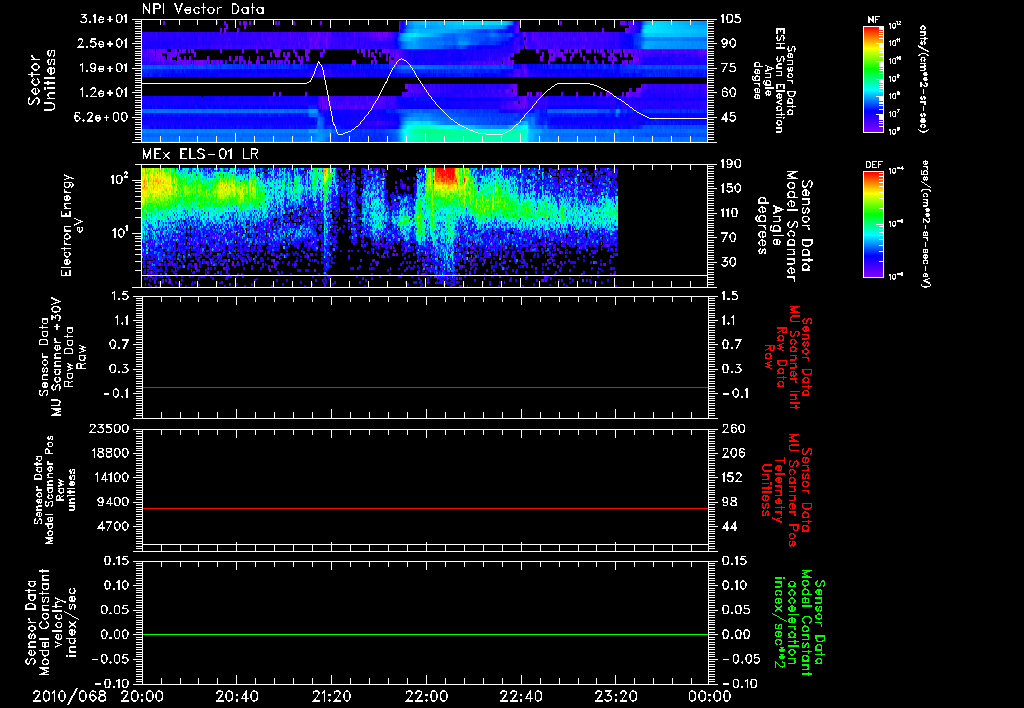Click the red high-flux patch in ELS spectrogram

(445, 176)
